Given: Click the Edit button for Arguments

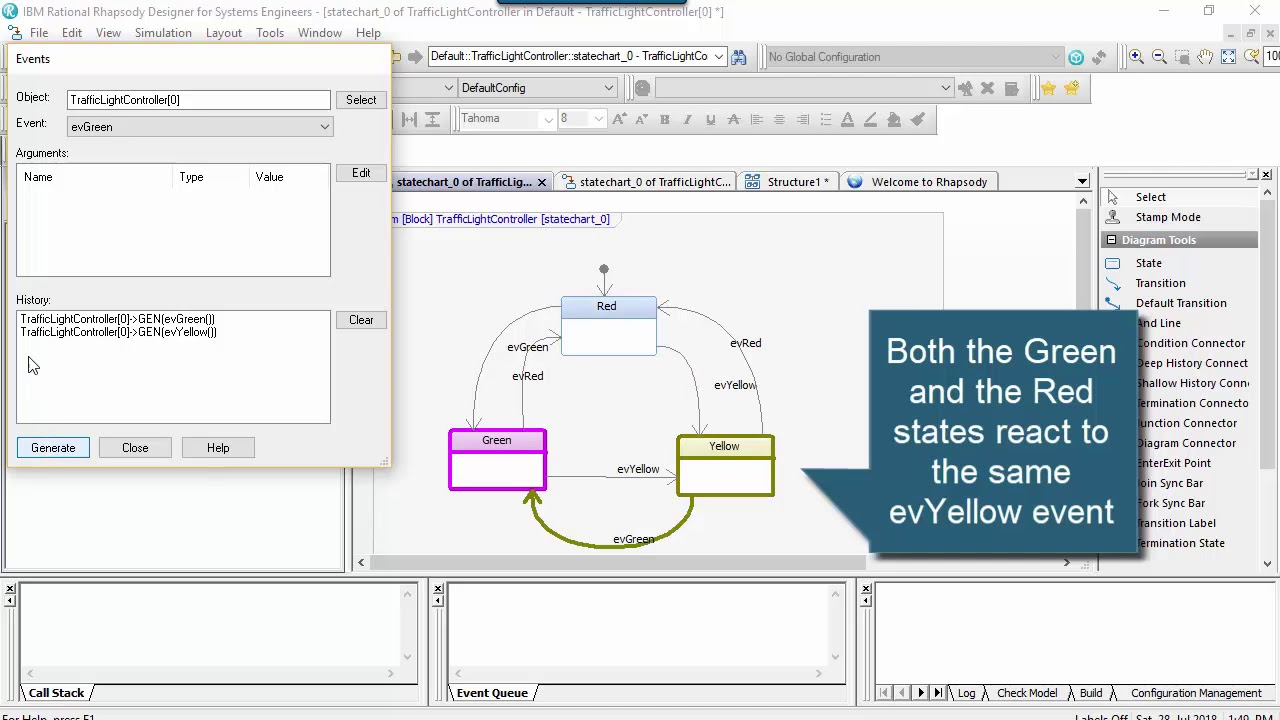Looking at the screenshot, I should point(361,173).
